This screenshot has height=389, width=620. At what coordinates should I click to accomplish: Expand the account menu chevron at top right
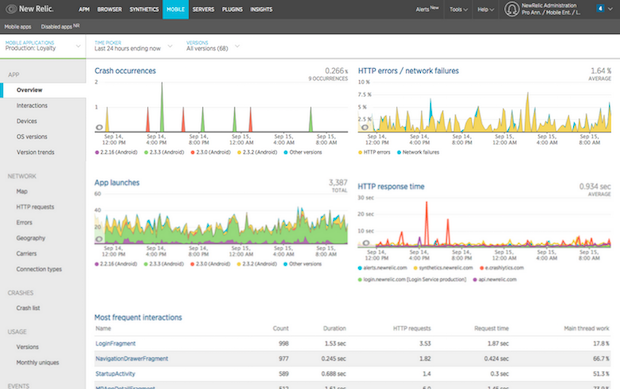click(x=611, y=9)
